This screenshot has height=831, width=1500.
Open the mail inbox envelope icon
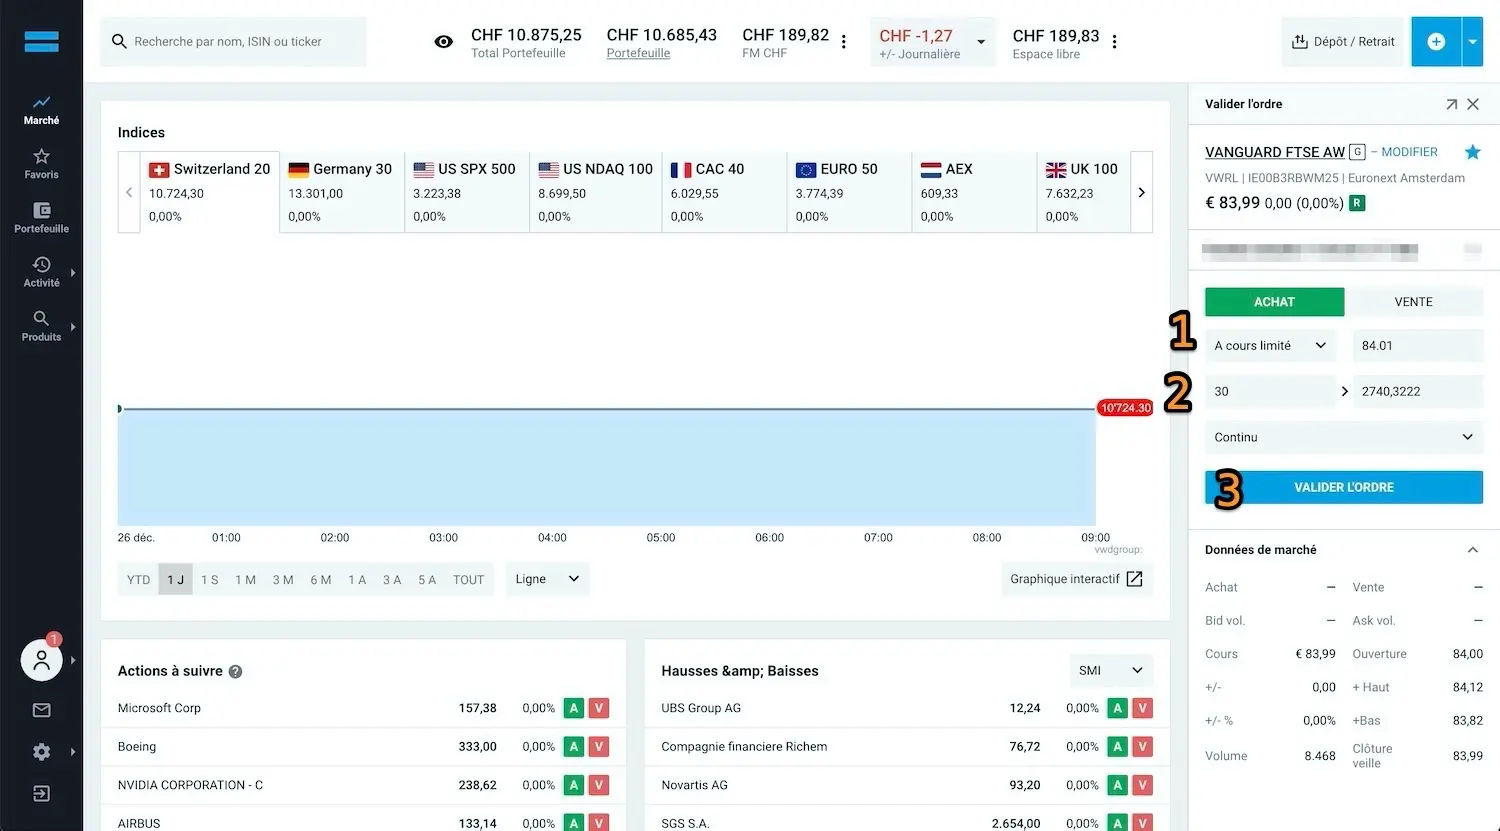click(x=41, y=710)
